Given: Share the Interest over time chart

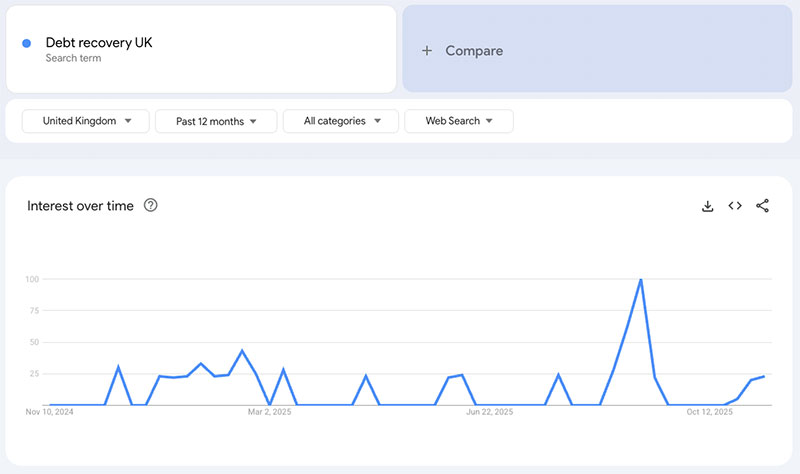Looking at the screenshot, I should point(763,206).
